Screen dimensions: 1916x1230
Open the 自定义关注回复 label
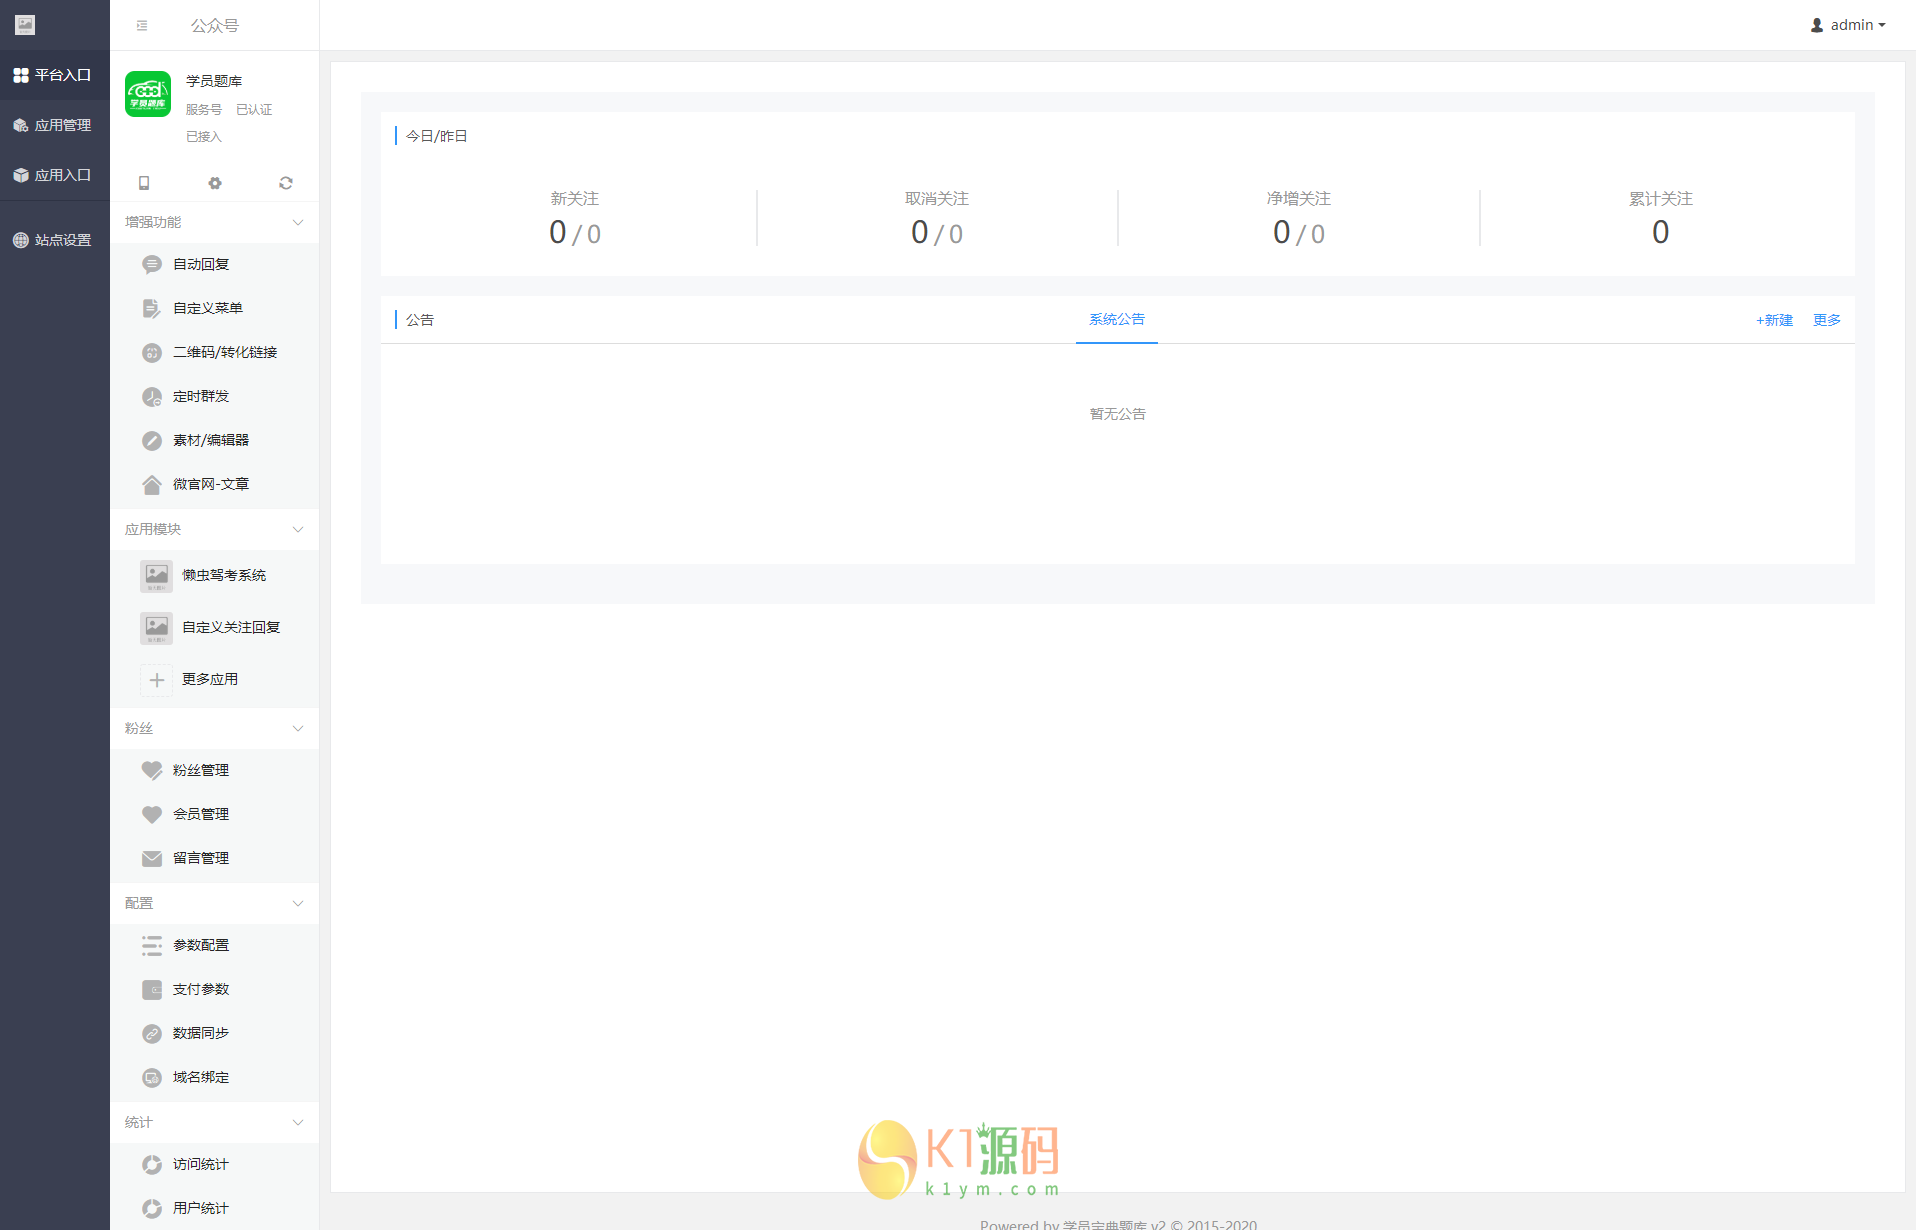click(x=231, y=627)
